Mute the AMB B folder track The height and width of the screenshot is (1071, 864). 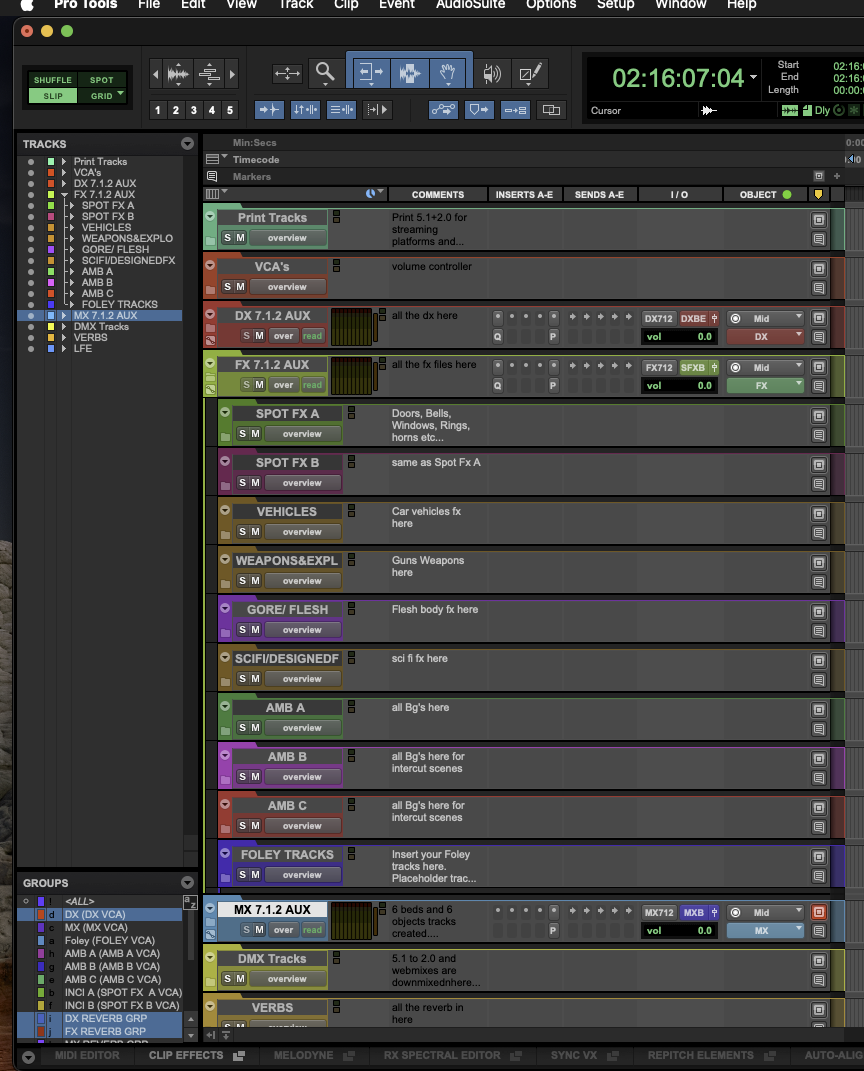(255, 777)
